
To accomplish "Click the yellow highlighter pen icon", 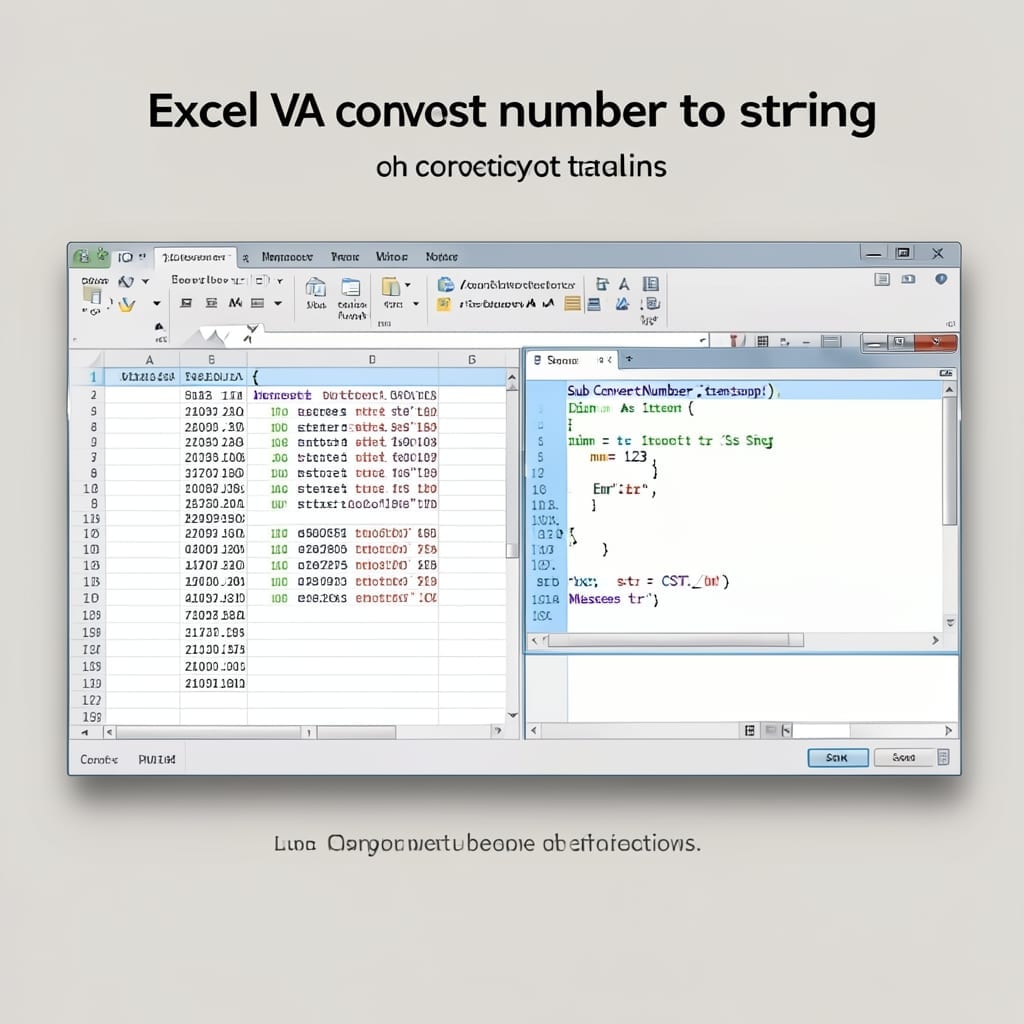I will point(126,304).
